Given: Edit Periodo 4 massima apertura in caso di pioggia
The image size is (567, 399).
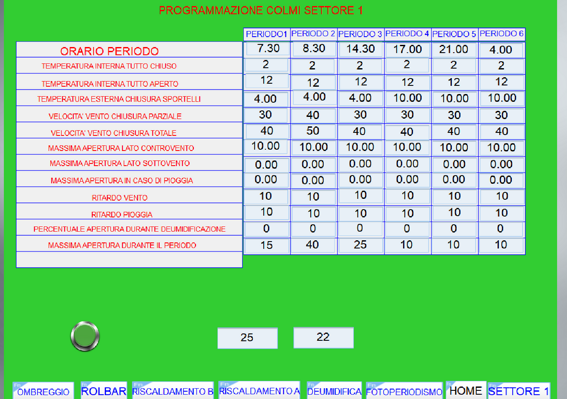Looking at the screenshot, I should click(408, 179).
